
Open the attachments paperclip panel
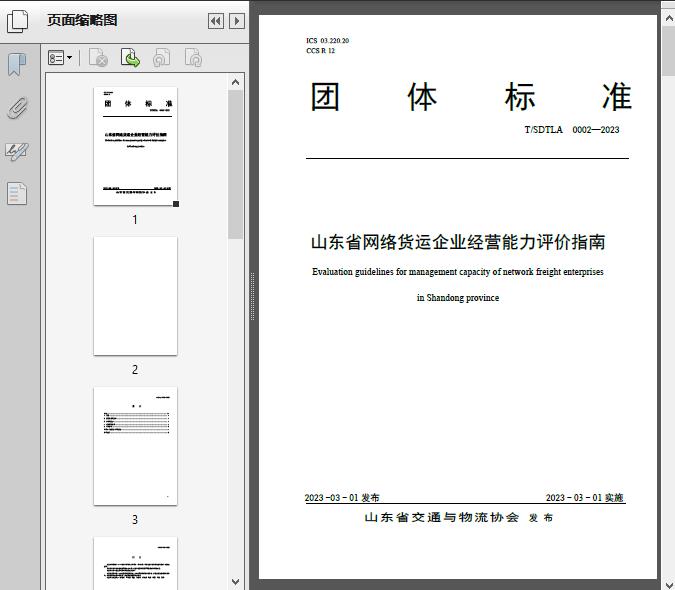click(x=17, y=108)
